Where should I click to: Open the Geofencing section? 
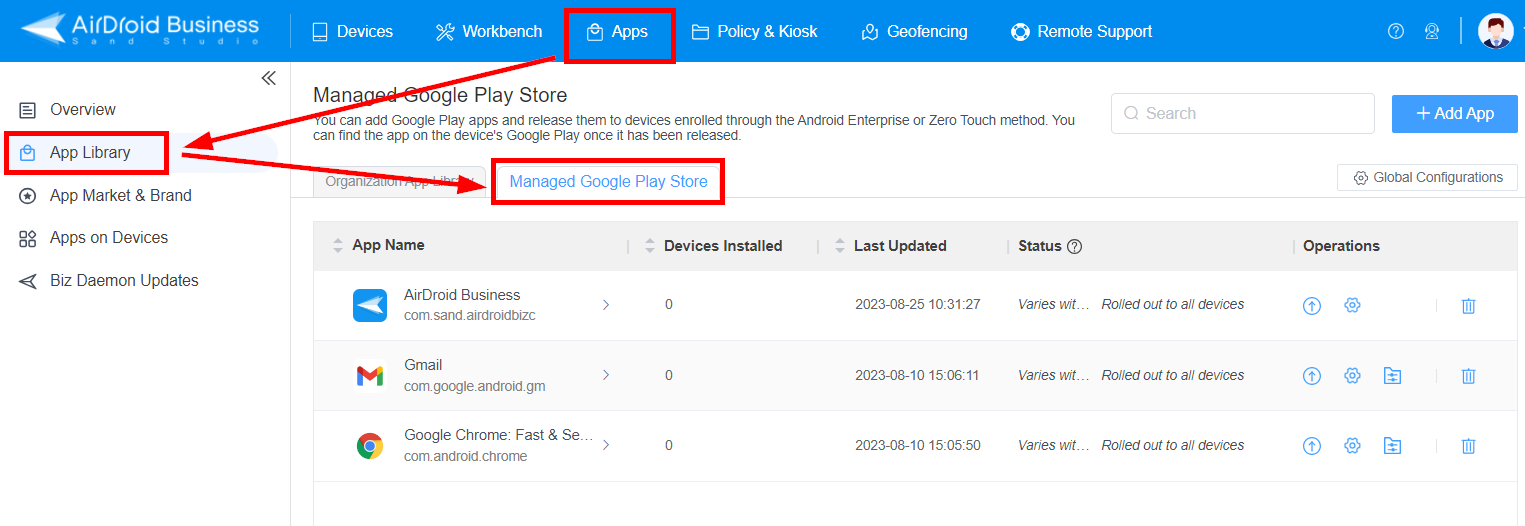[x=915, y=31]
